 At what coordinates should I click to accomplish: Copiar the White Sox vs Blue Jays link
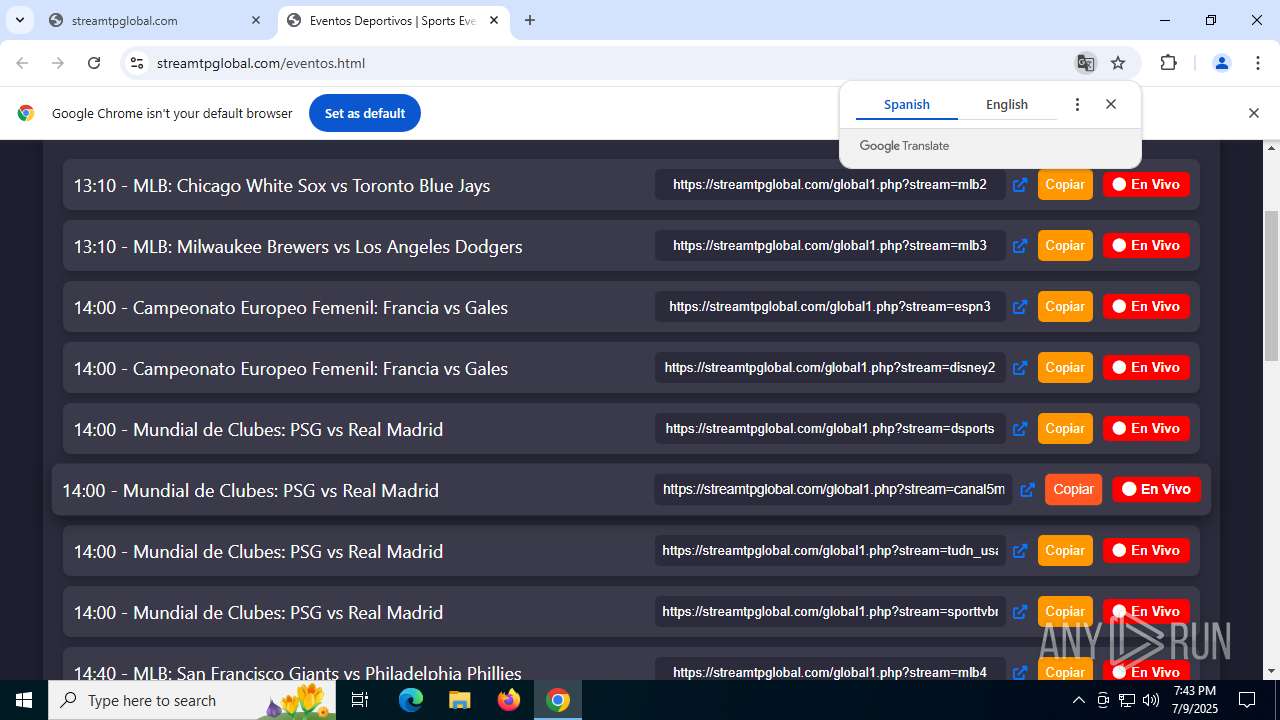(x=1065, y=185)
